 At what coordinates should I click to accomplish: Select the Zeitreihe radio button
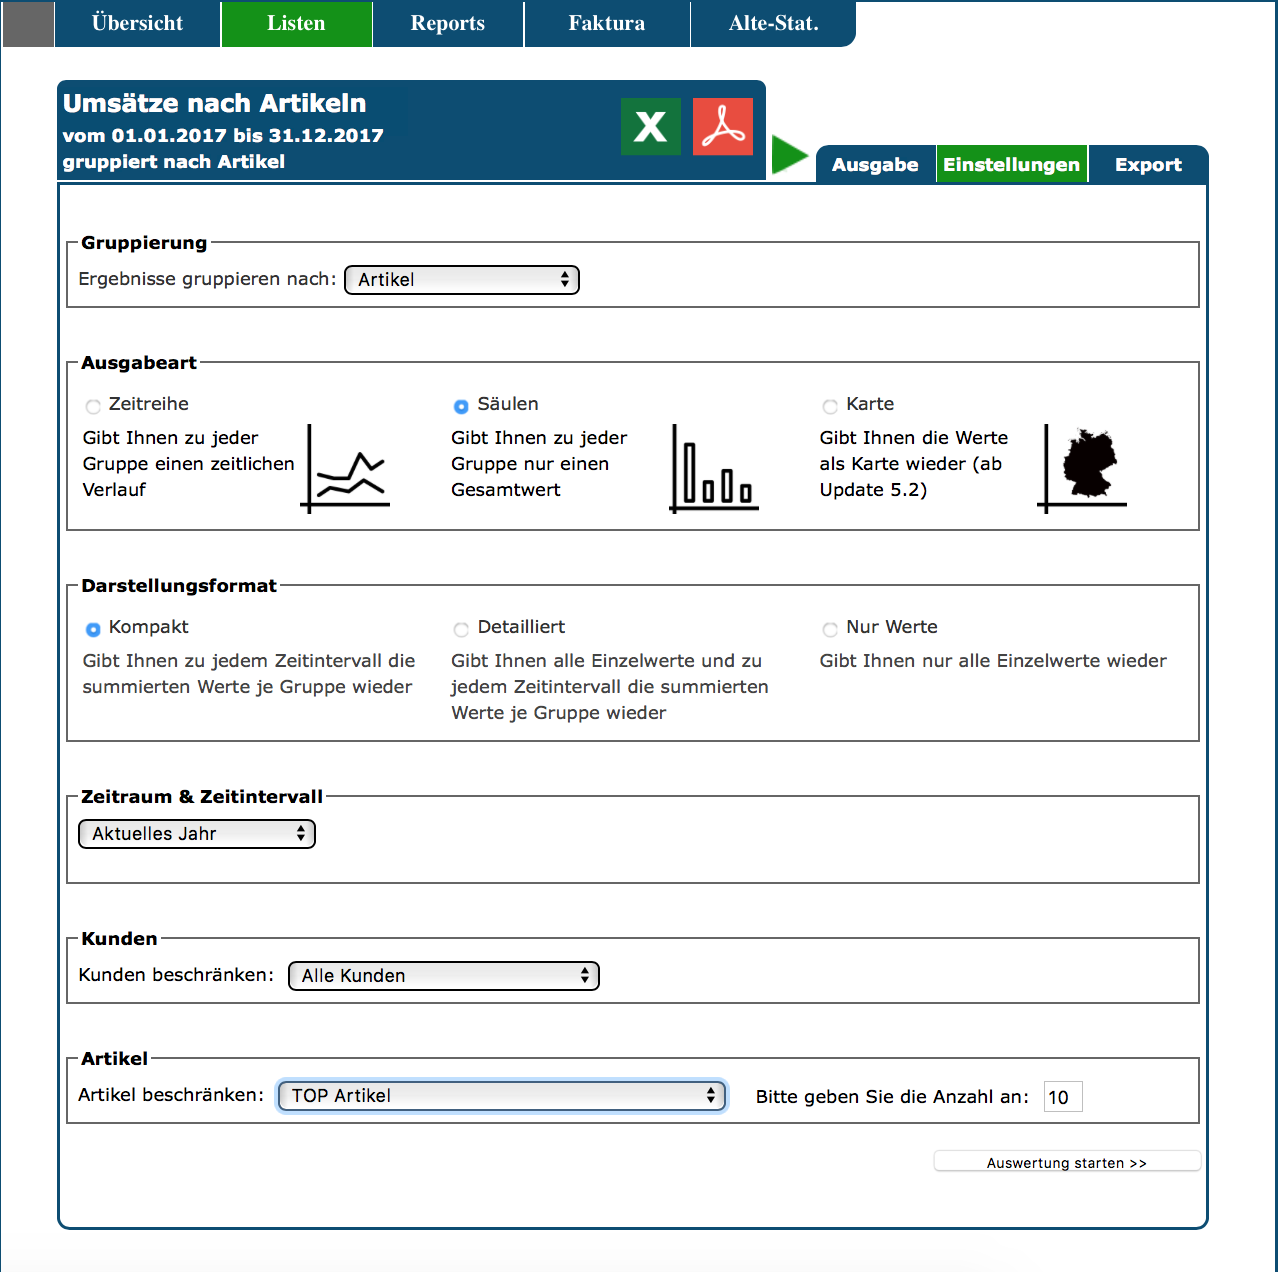[93, 406]
